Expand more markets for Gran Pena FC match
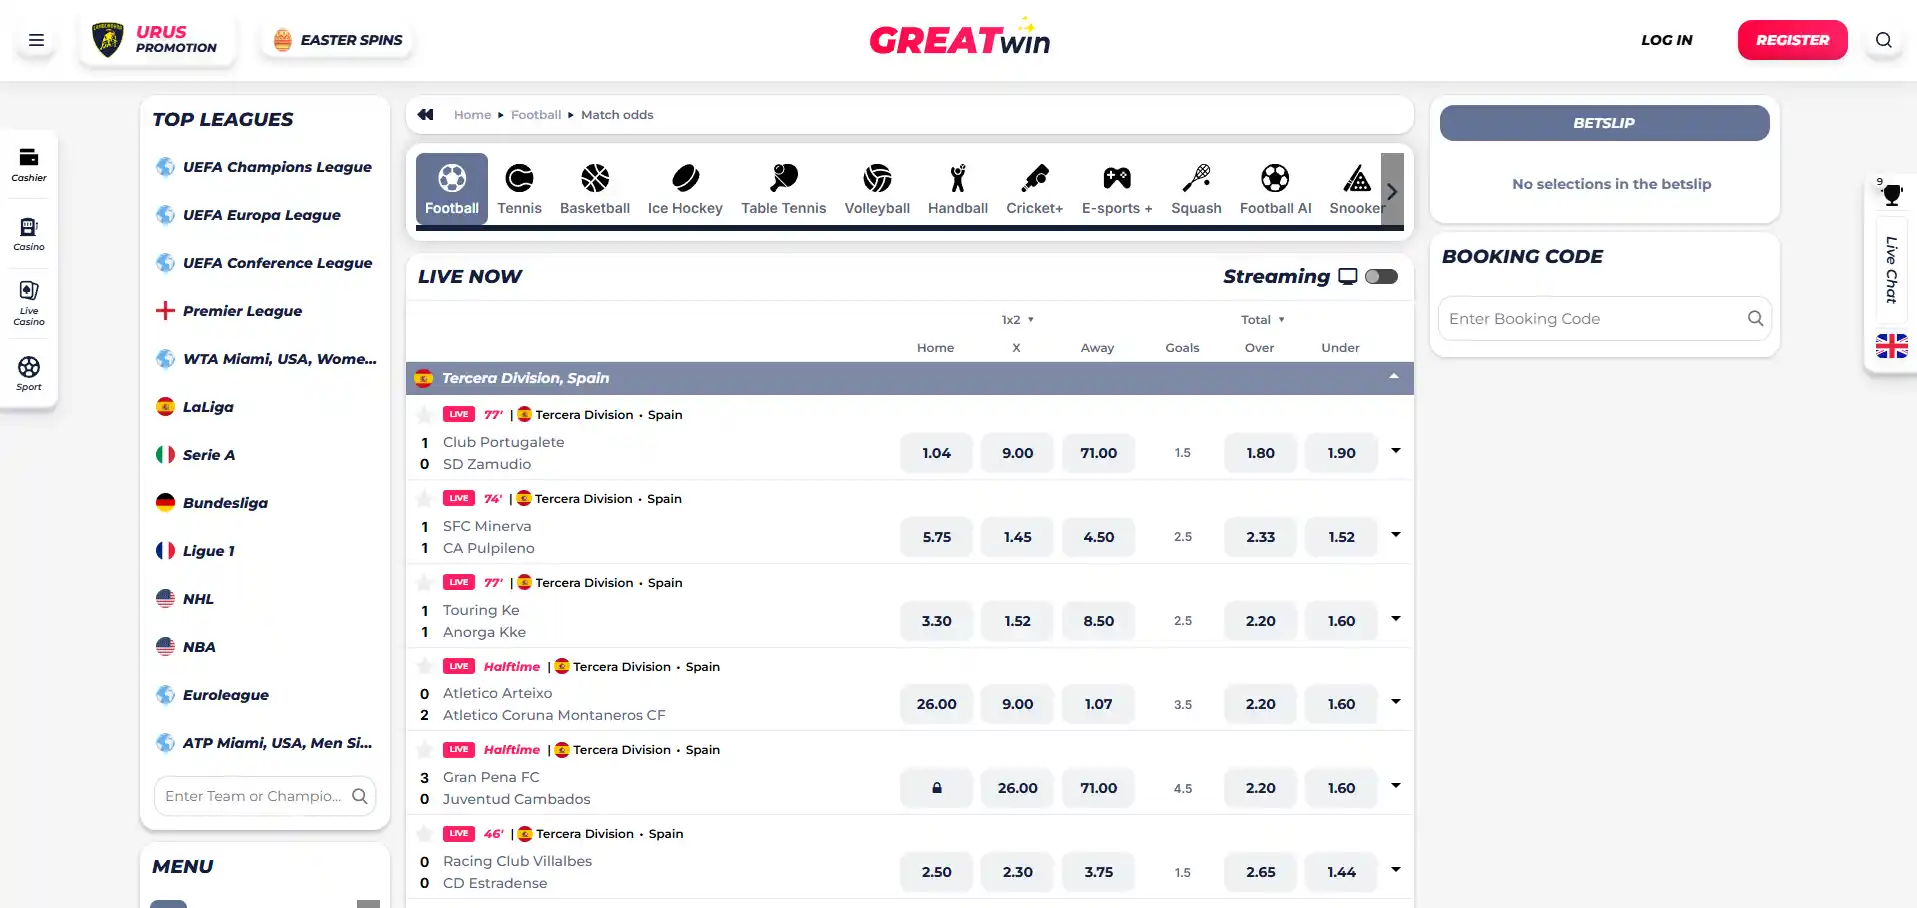The width and height of the screenshot is (1917, 908). coord(1396,786)
